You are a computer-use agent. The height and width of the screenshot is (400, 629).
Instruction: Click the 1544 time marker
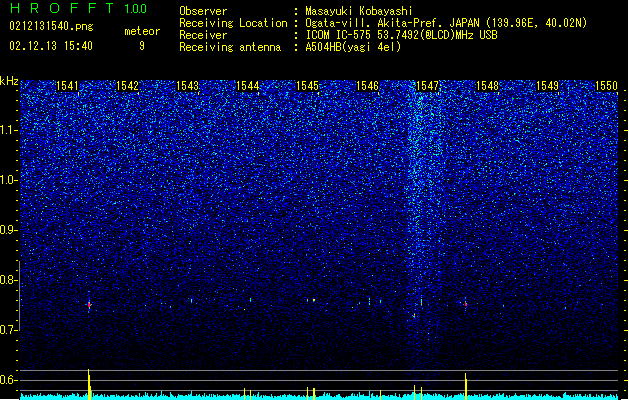pos(248,86)
